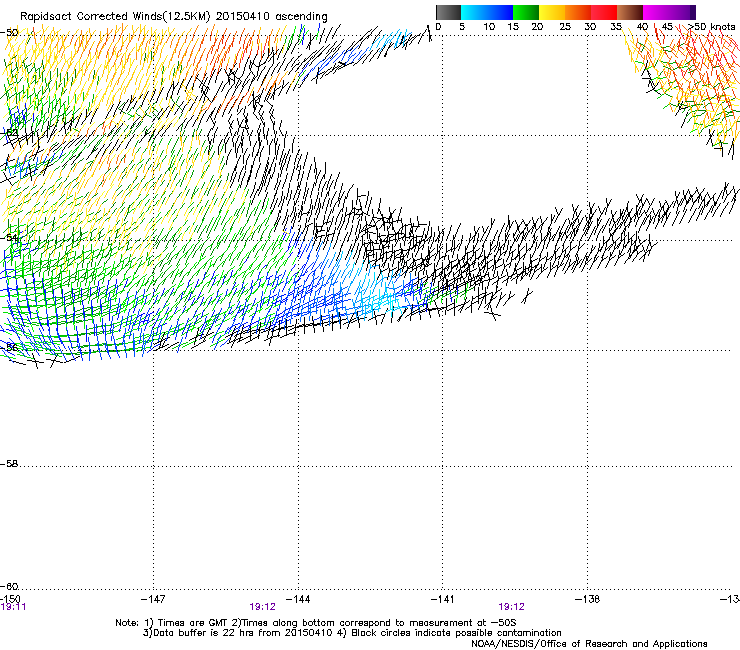Click the '-52' latitude label
The image size is (740, 650).
click(x=9, y=133)
